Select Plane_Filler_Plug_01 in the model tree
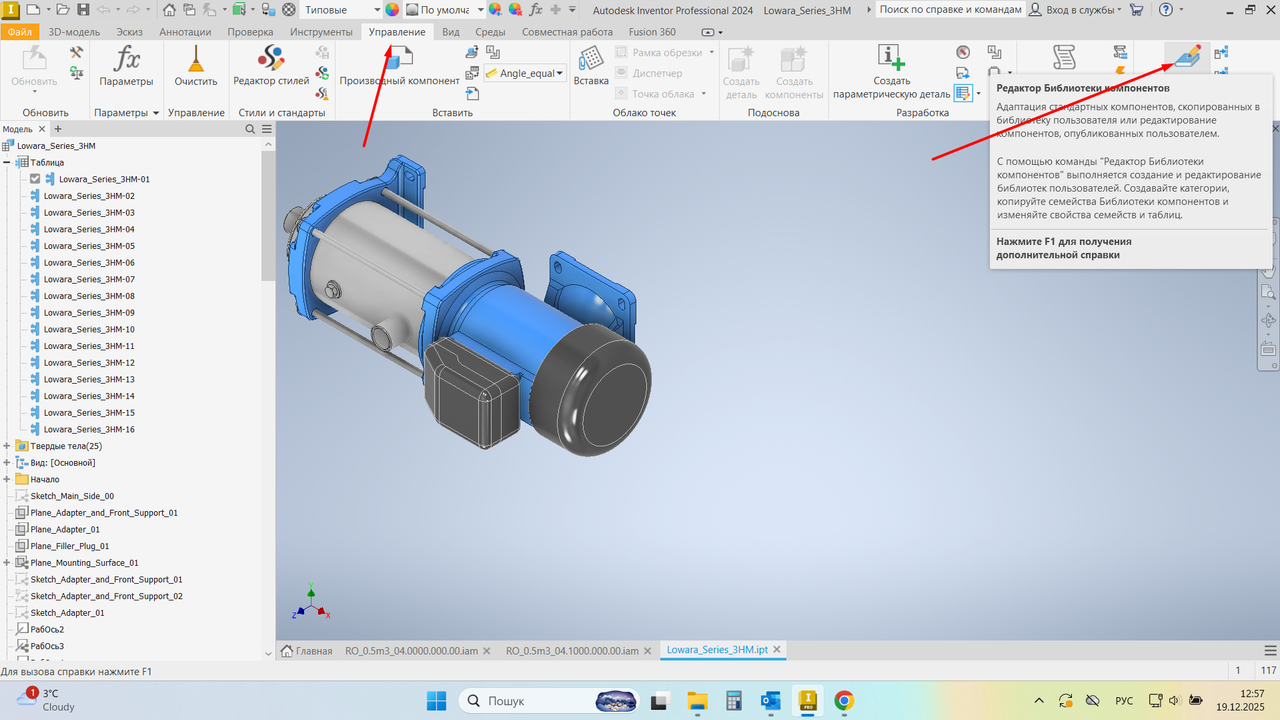This screenshot has width=1280, height=720. (70, 546)
